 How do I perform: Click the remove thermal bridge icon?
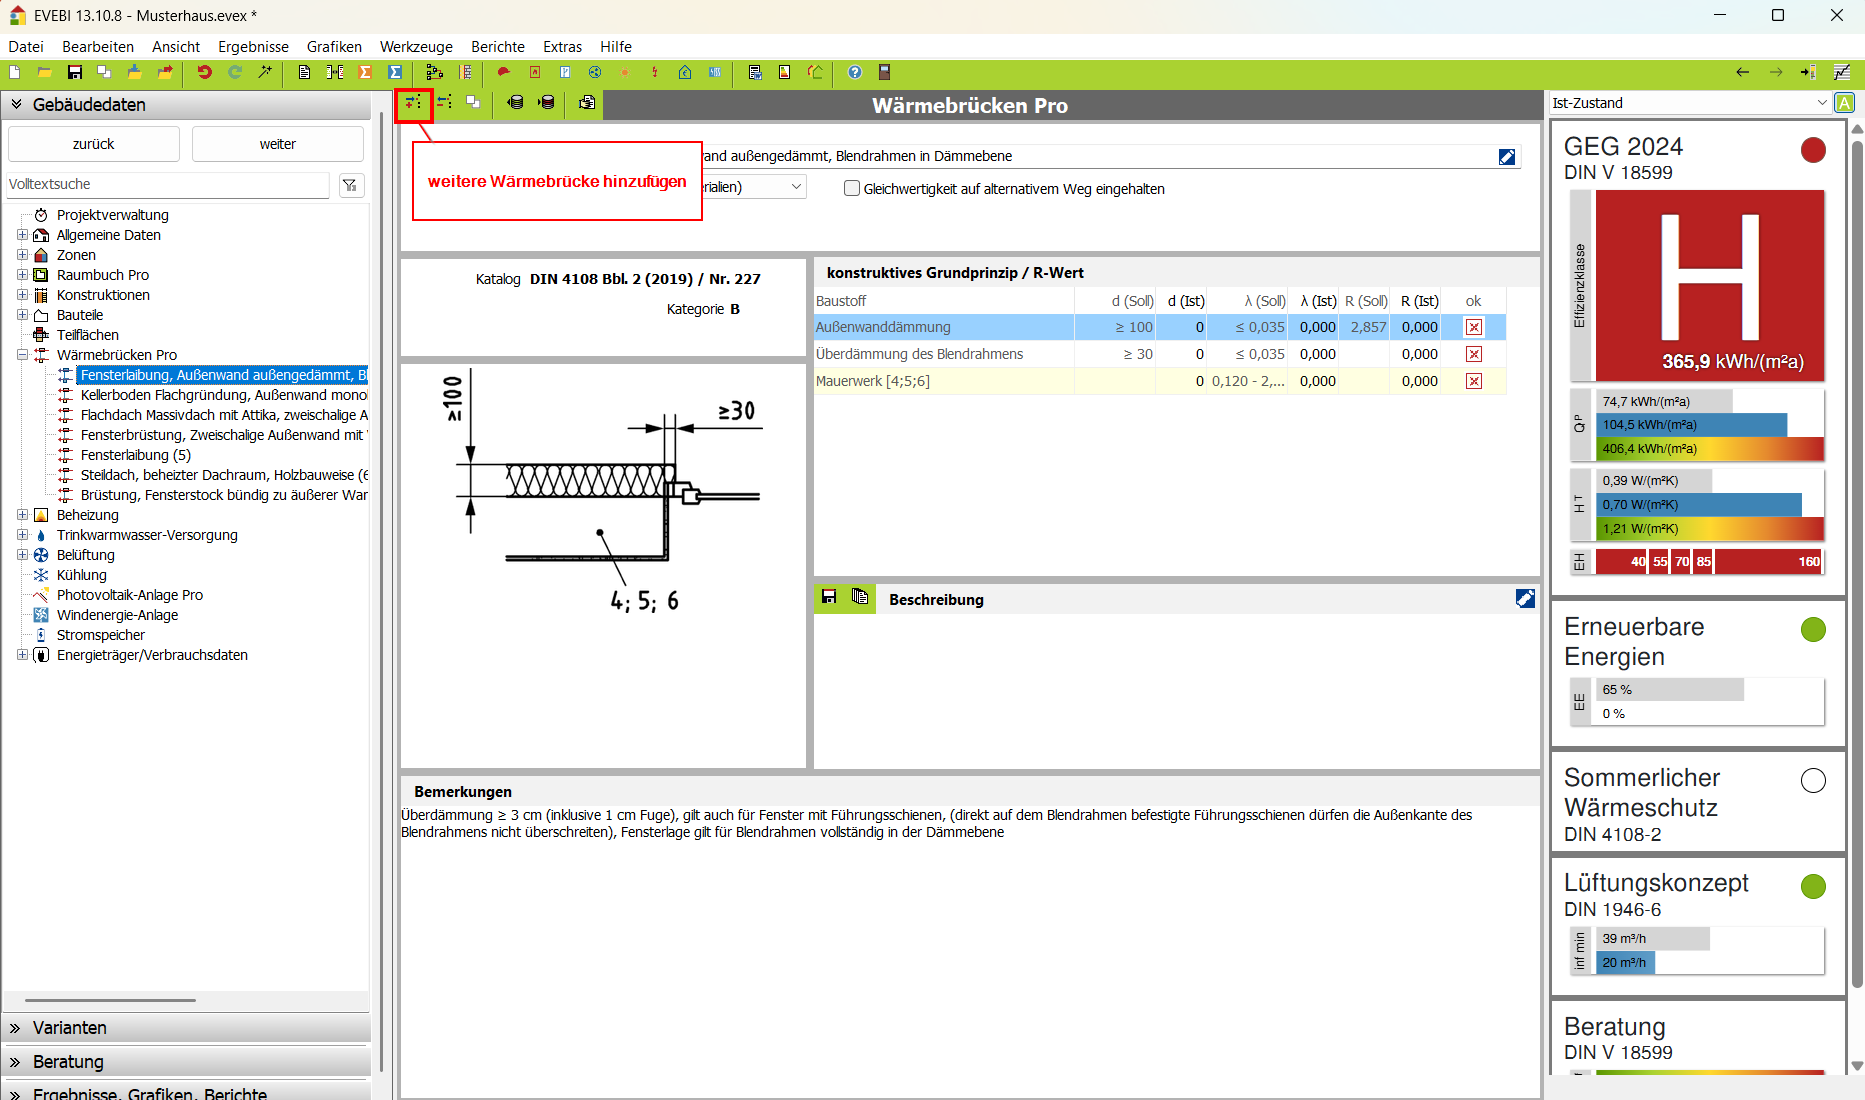[445, 103]
